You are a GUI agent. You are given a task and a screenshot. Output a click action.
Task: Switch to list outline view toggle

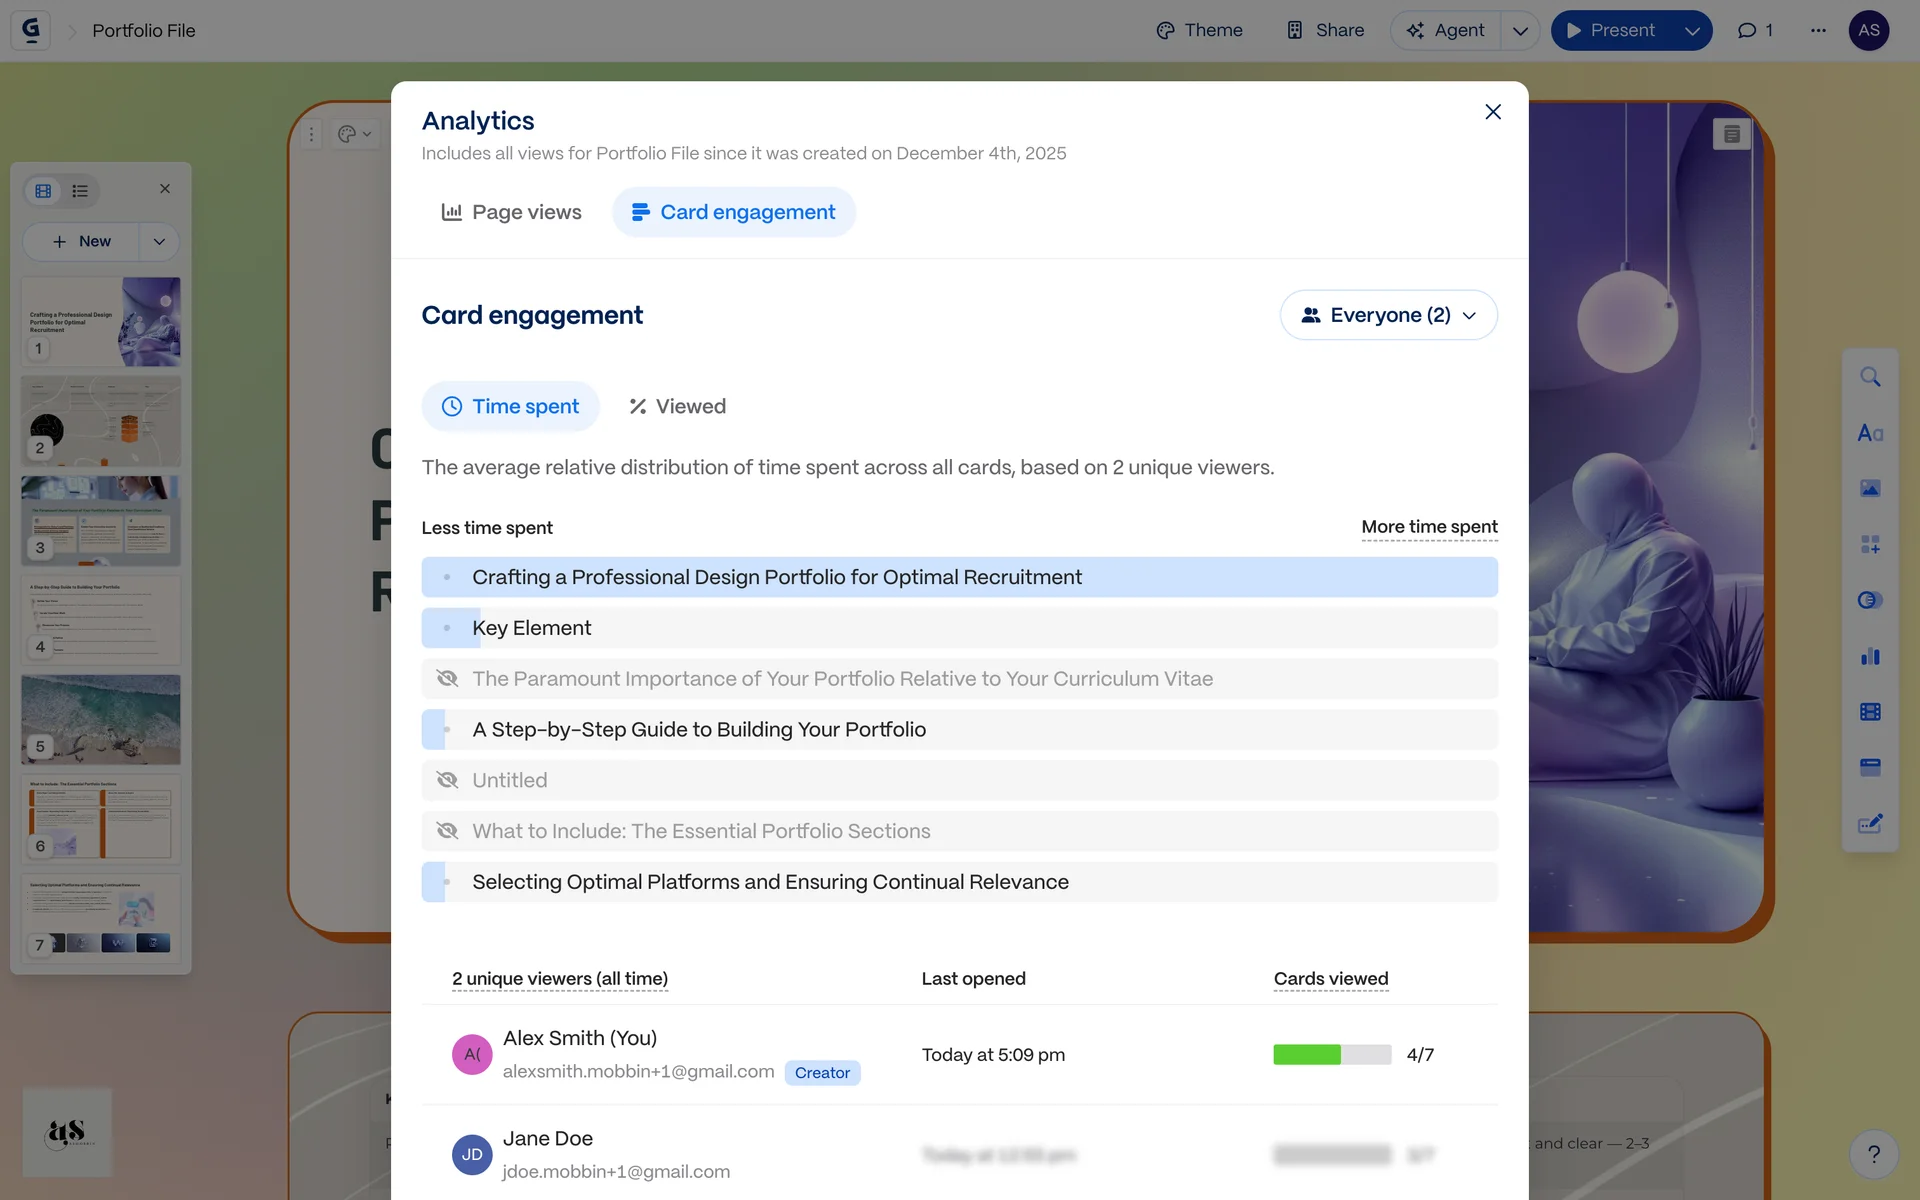[80, 190]
